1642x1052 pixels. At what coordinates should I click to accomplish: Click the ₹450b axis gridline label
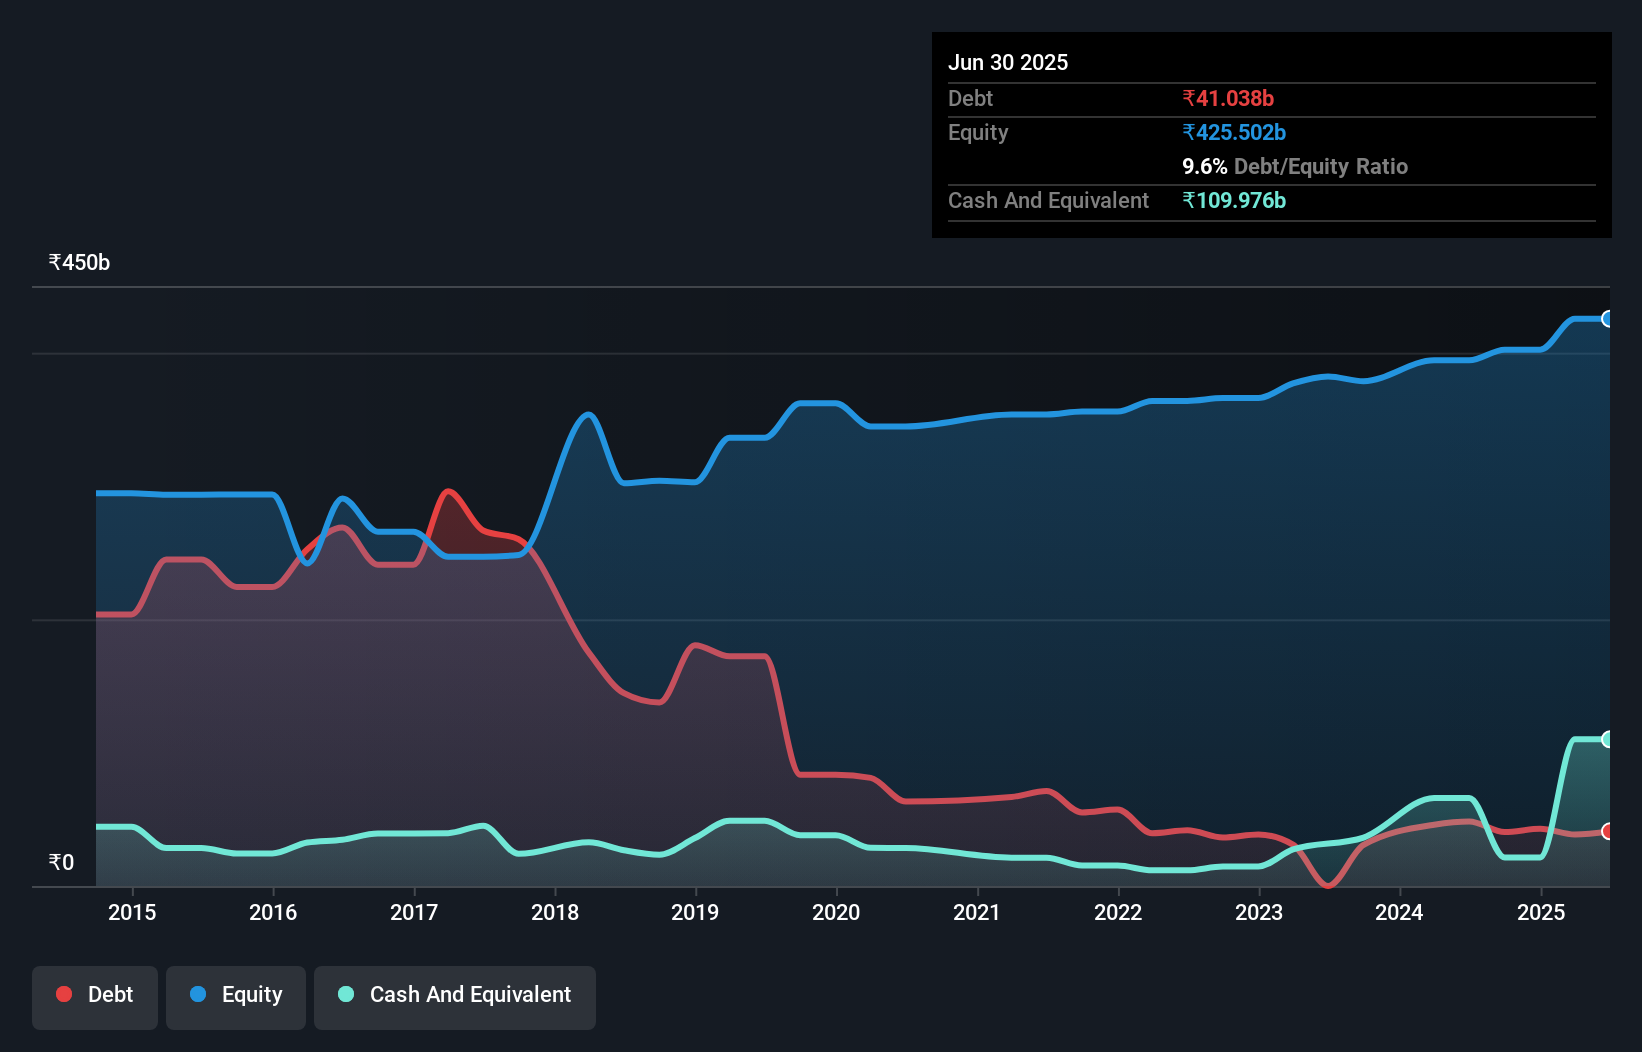click(x=79, y=261)
